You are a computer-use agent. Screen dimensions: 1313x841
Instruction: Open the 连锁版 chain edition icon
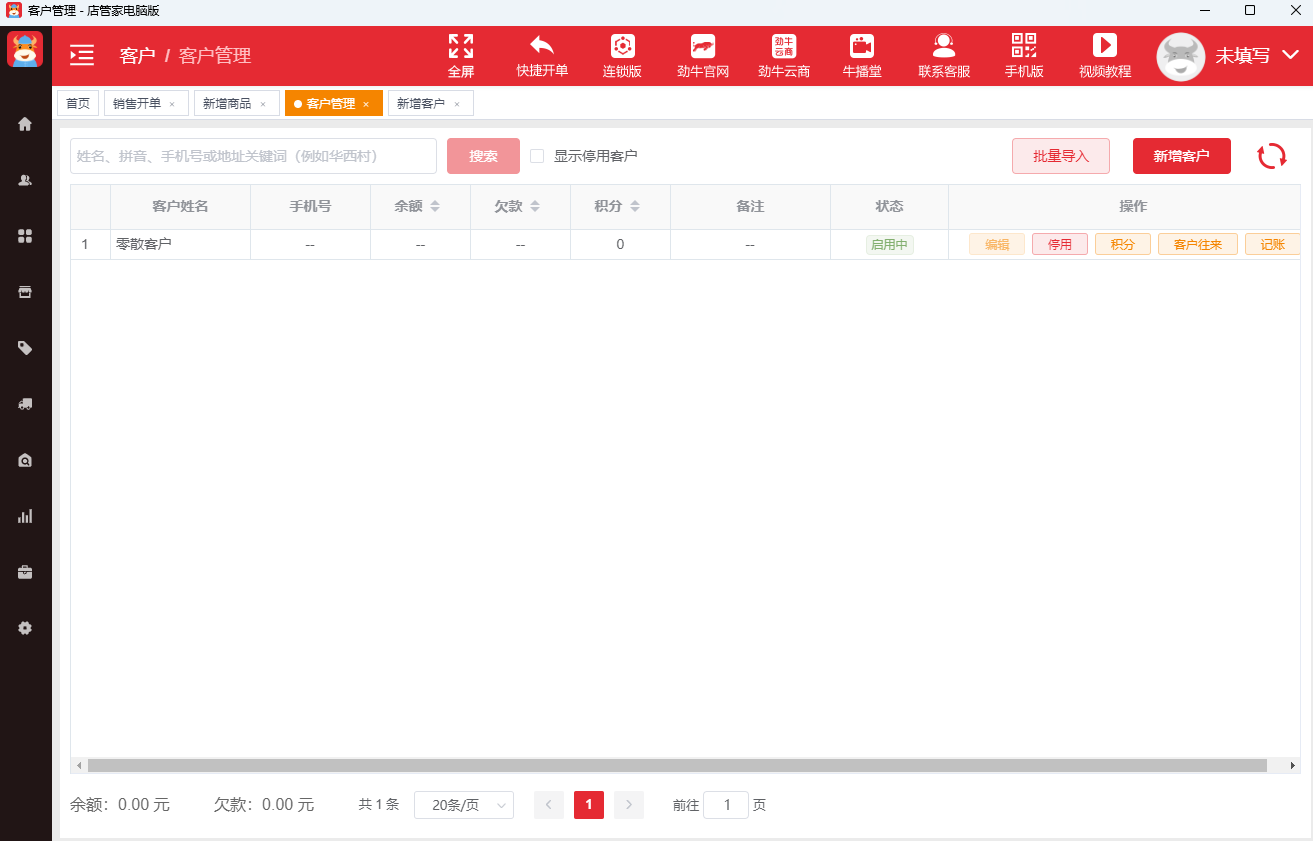coord(623,46)
